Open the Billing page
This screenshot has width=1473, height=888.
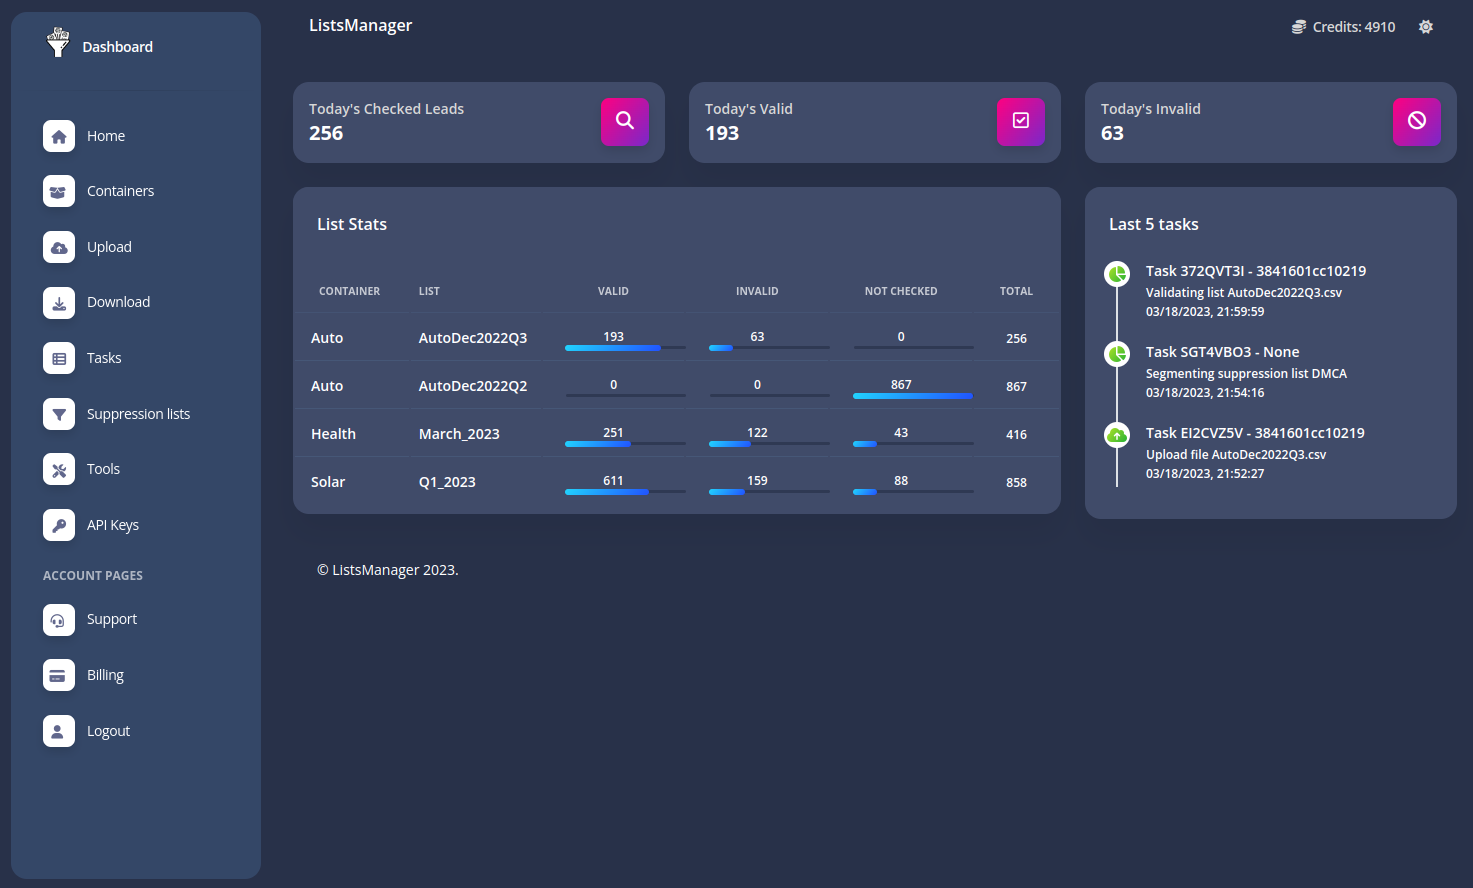point(105,675)
